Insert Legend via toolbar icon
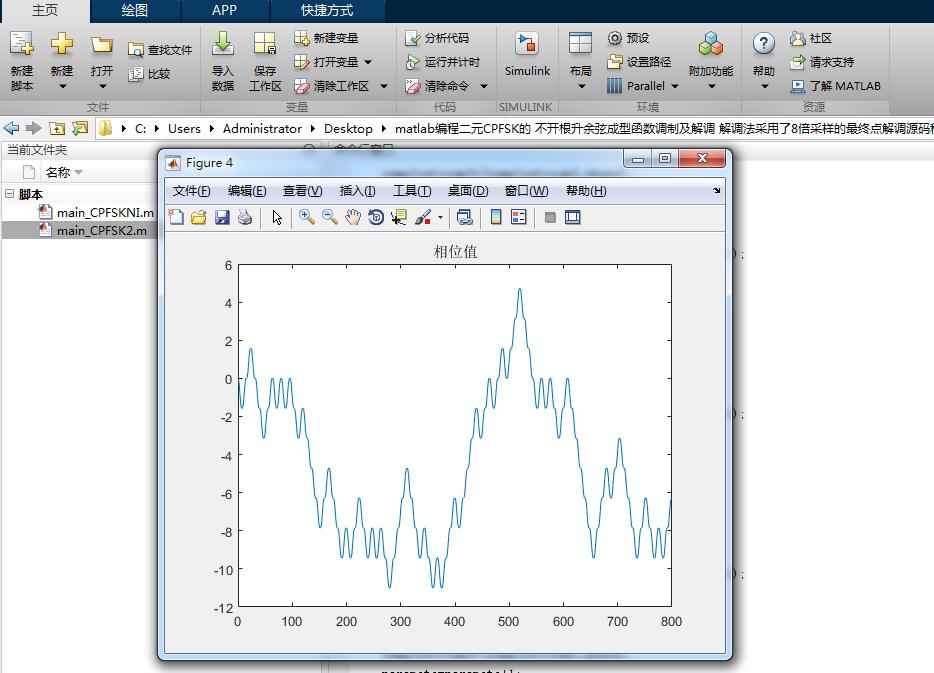 click(x=519, y=217)
